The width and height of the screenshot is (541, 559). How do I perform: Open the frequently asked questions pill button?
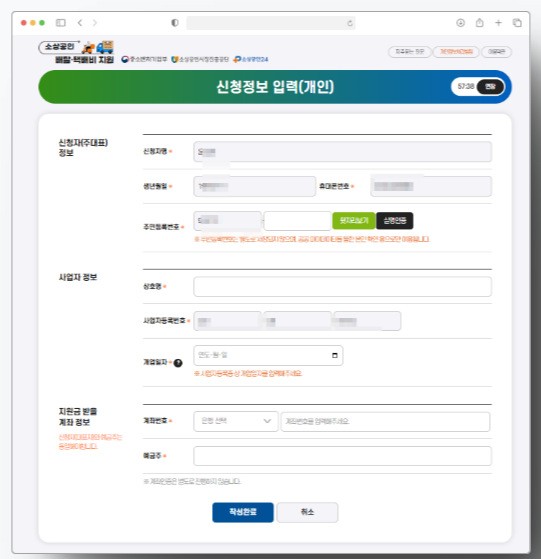(409, 52)
